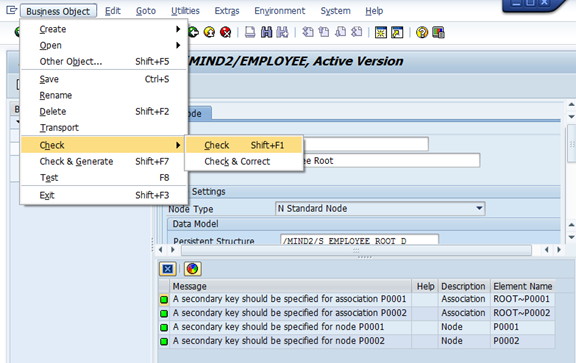This screenshot has width=576, height=363.
Task: Go to Last Page icon
Action: pyautogui.click(x=357, y=32)
